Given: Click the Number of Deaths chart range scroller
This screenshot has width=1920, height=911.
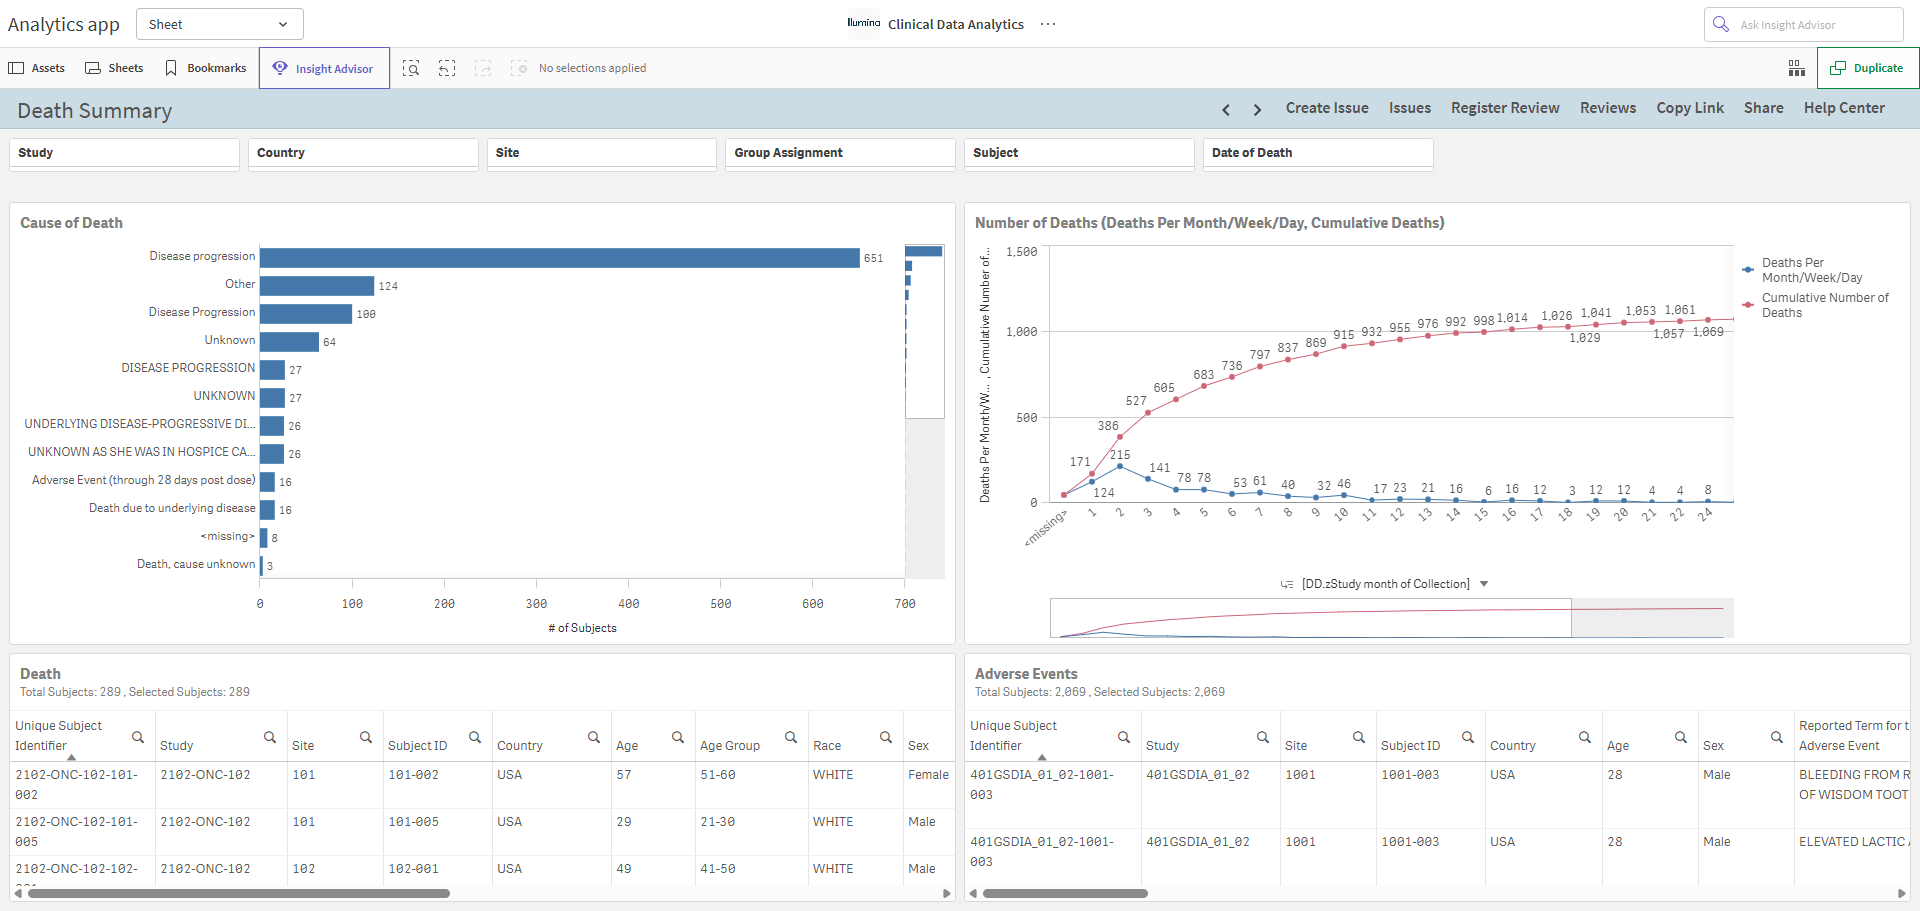Looking at the screenshot, I should click(x=1310, y=618).
